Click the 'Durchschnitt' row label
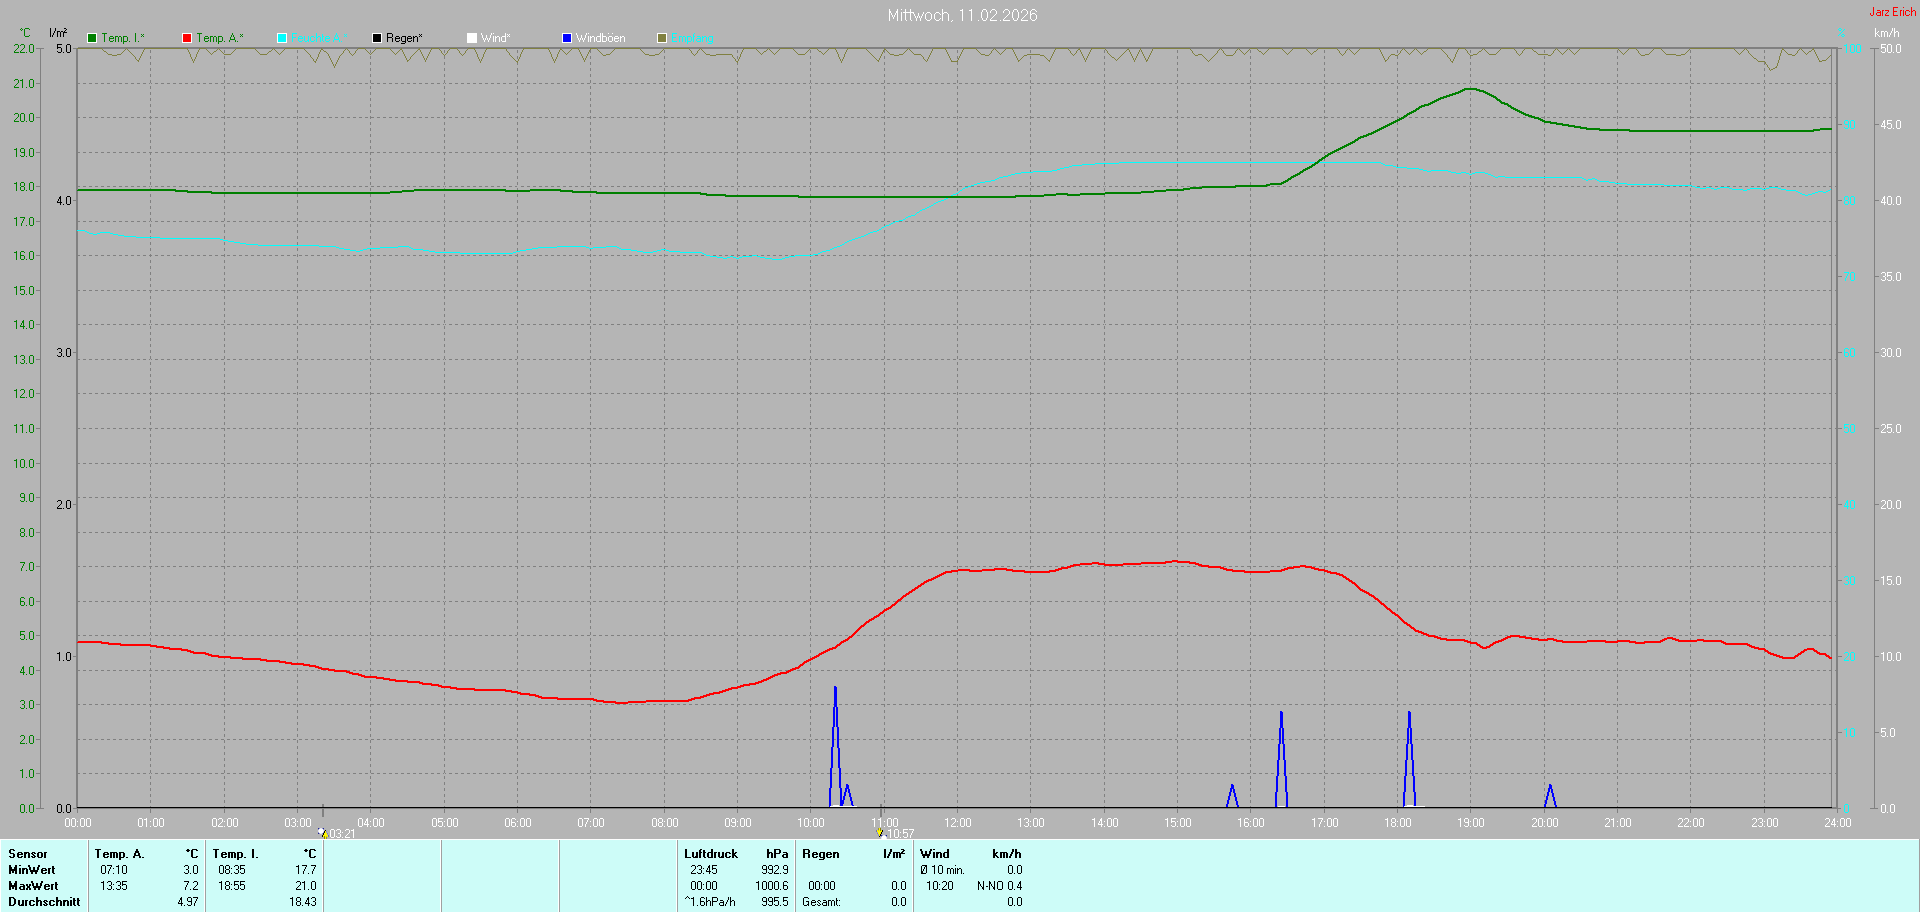 44,902
